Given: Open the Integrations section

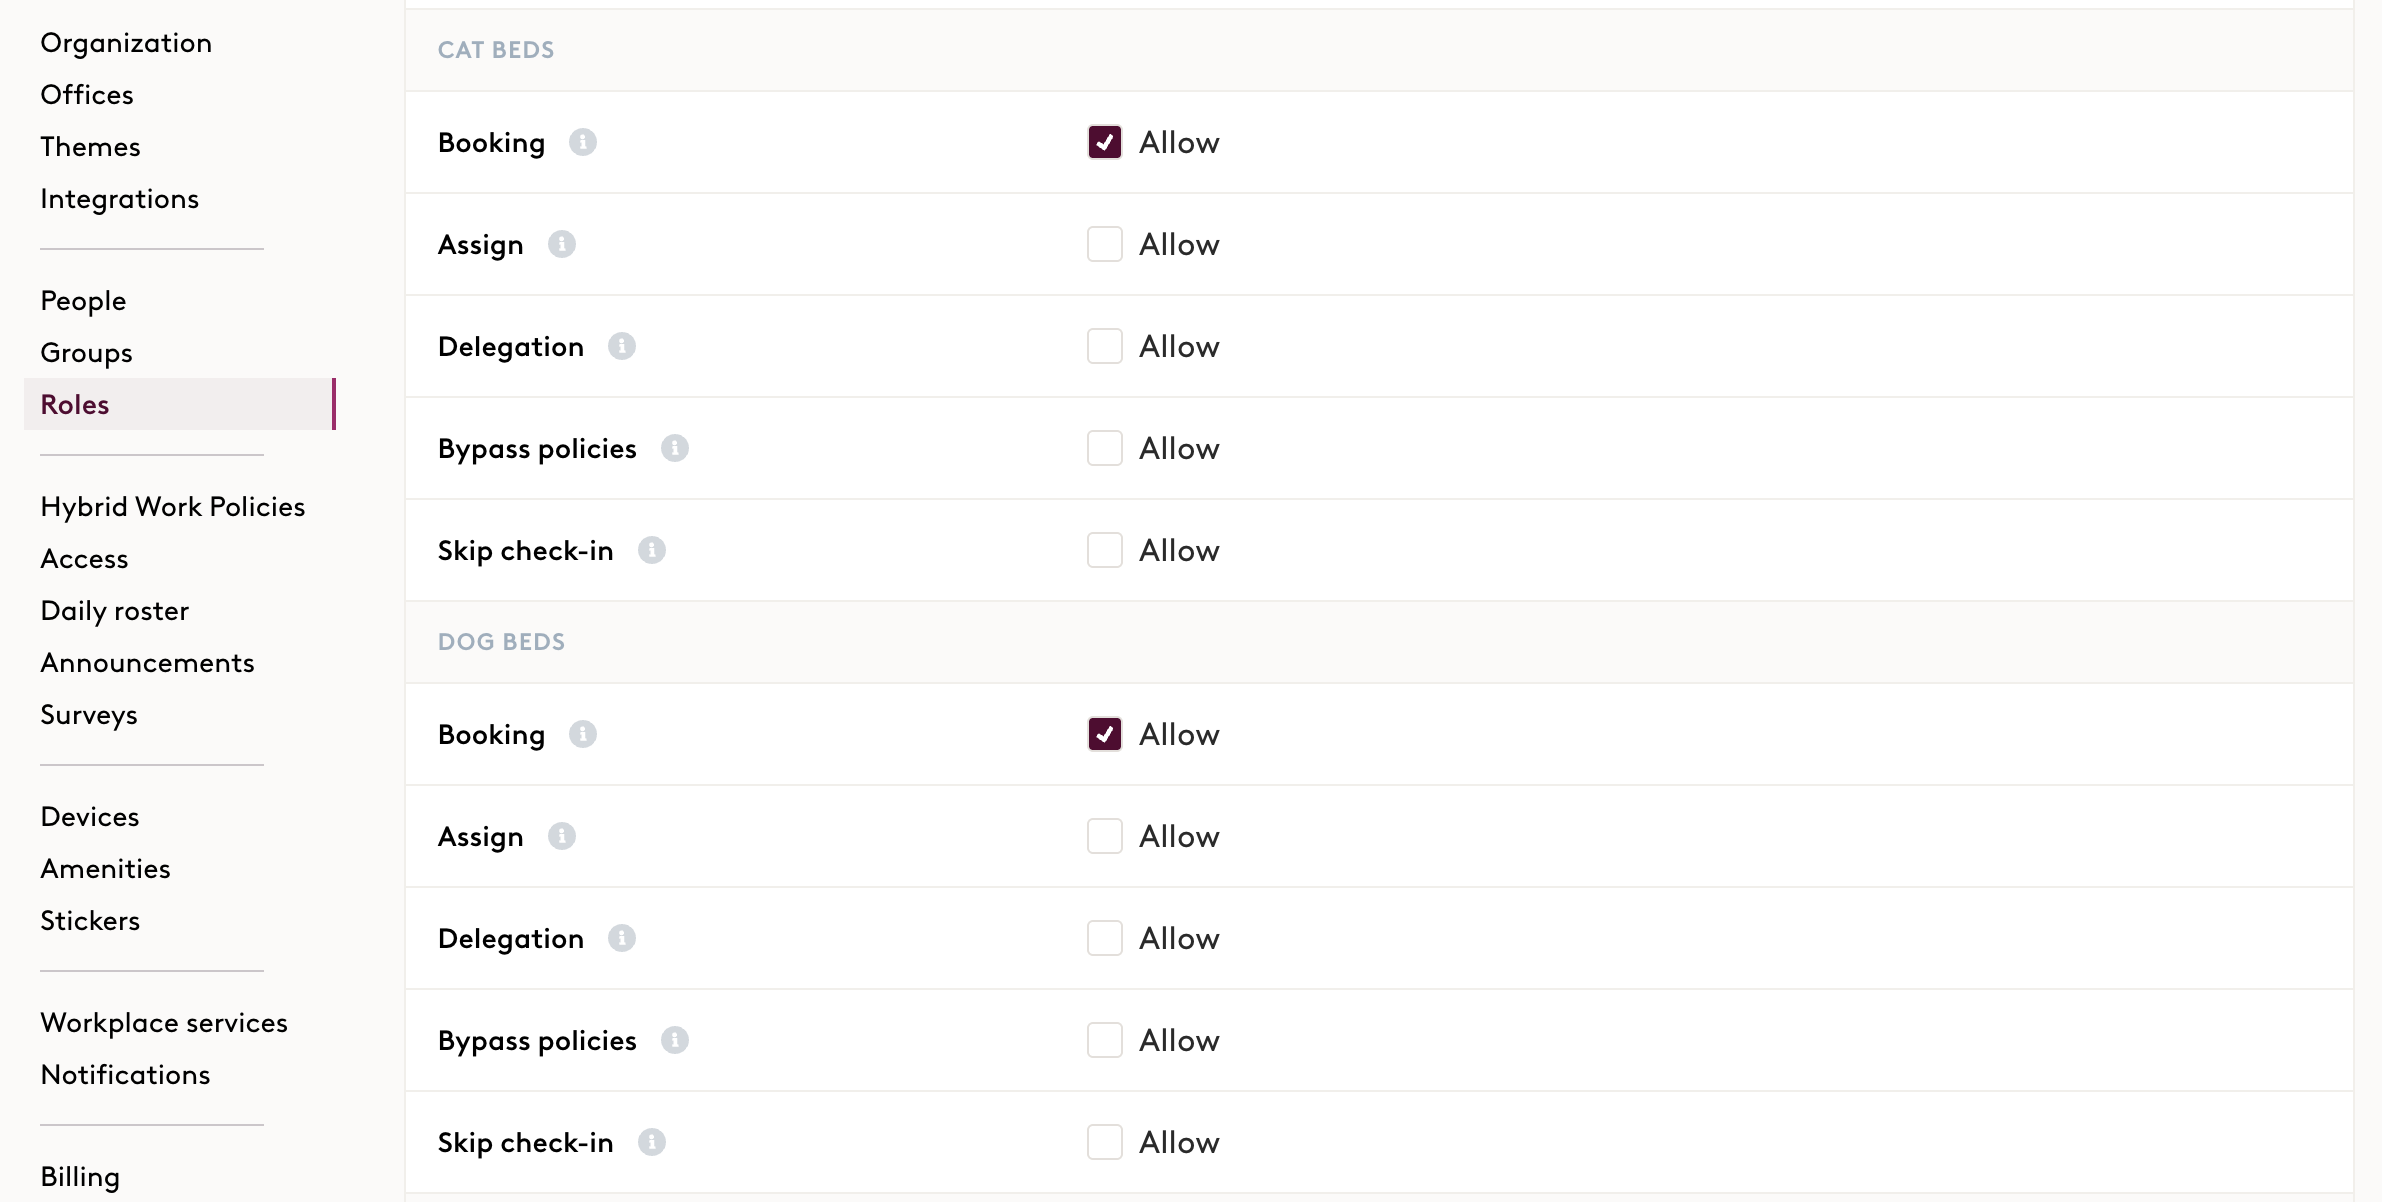Looking at the screenshot, I should click(120, 199).
